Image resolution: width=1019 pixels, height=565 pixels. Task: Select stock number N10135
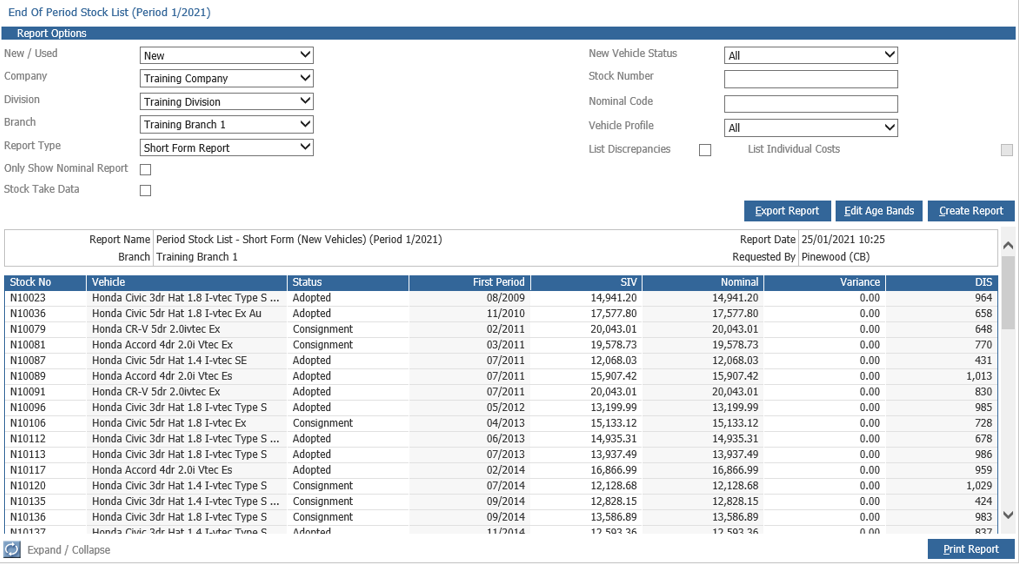(28, 501)
